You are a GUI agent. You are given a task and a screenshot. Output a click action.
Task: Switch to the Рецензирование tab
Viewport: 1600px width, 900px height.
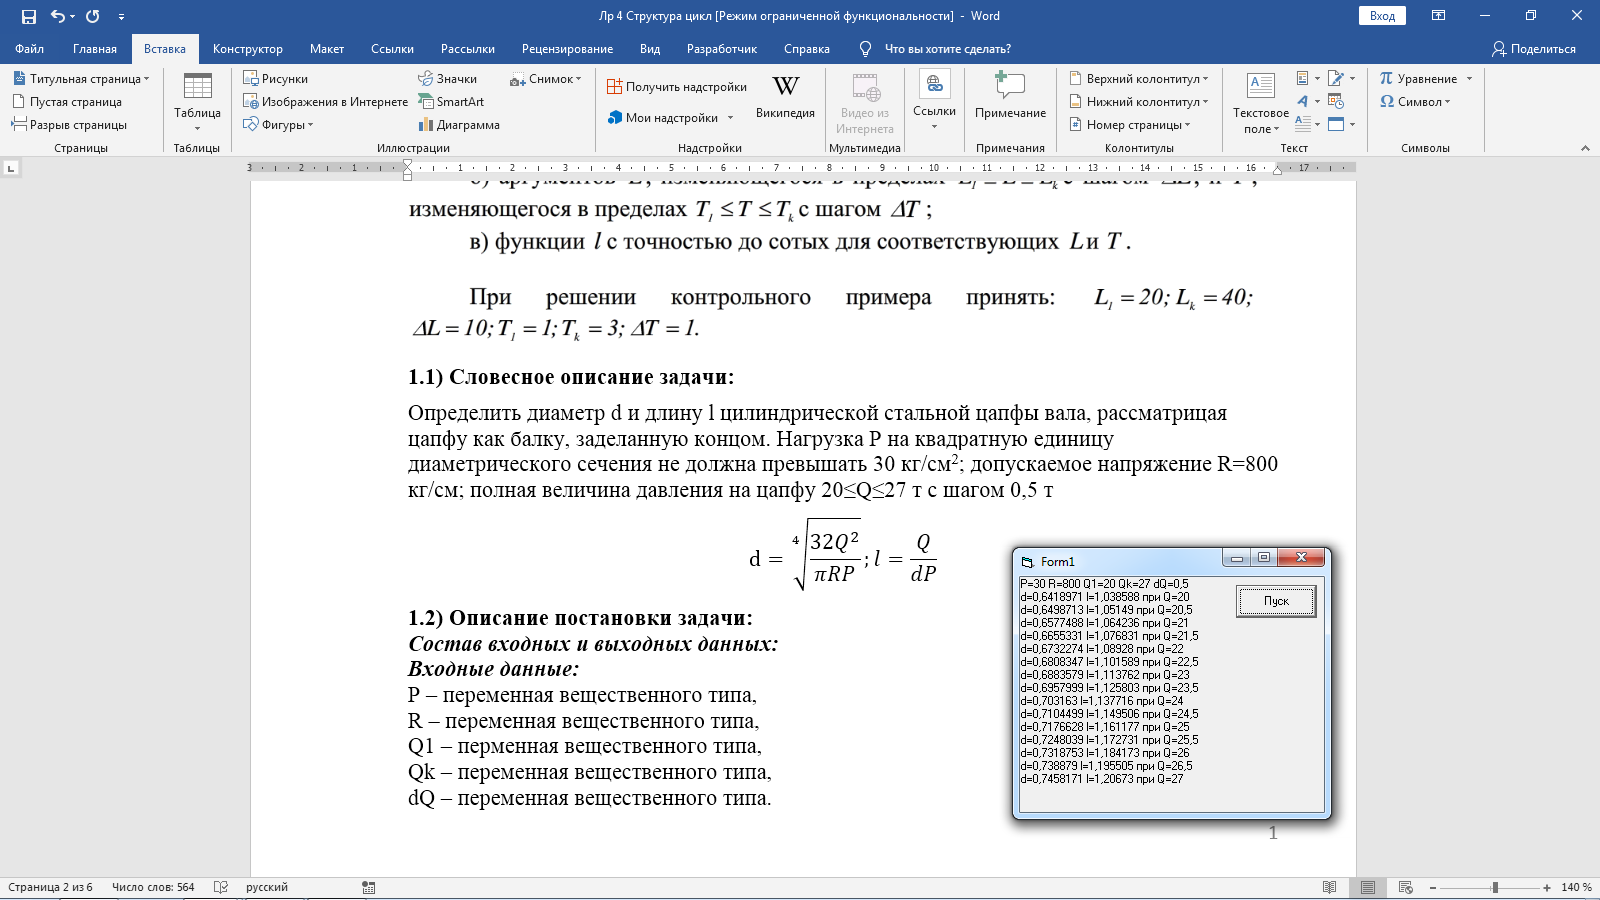(567, 48)
